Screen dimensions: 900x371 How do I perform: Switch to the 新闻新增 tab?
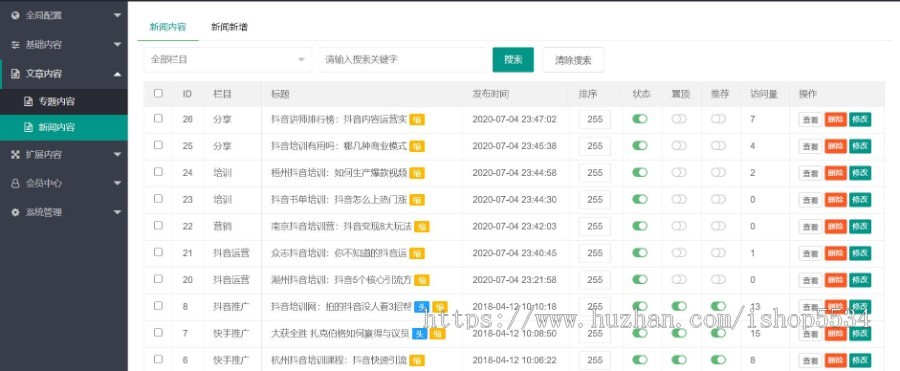point(229,27)
